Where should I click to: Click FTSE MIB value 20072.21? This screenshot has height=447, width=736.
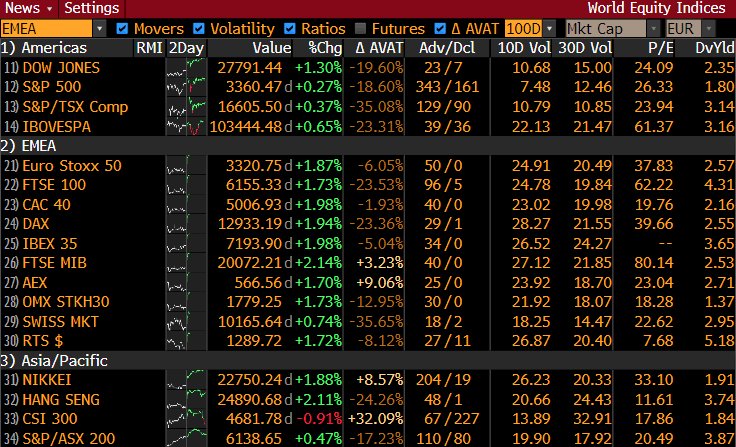click(x=250, y=263)
